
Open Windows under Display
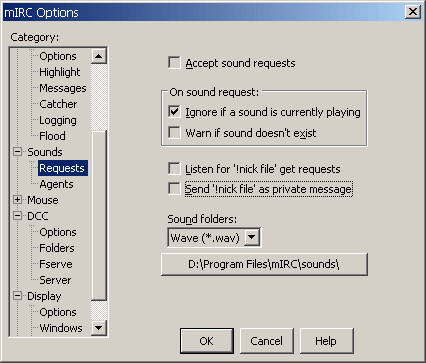[x=61, y=328]
